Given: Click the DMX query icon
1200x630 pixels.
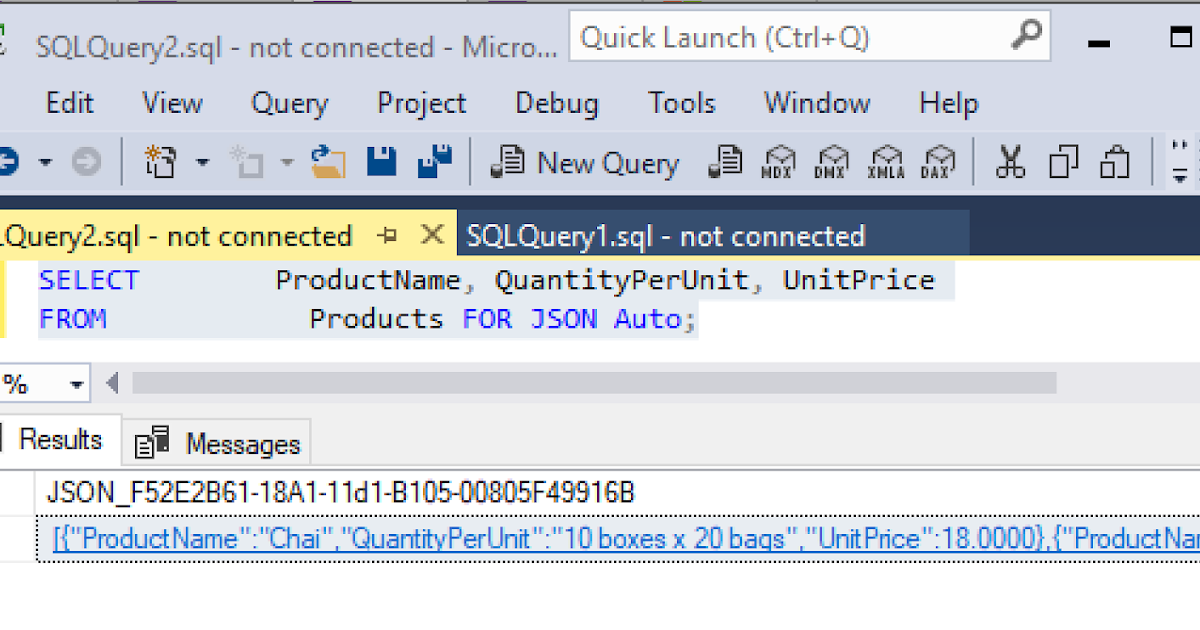Looking at the screenshot, I should (x=831, y=162).
